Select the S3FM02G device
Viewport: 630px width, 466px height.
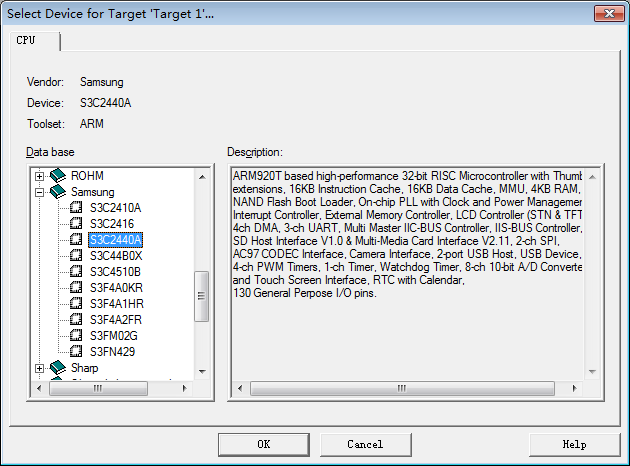coord(114,335)
